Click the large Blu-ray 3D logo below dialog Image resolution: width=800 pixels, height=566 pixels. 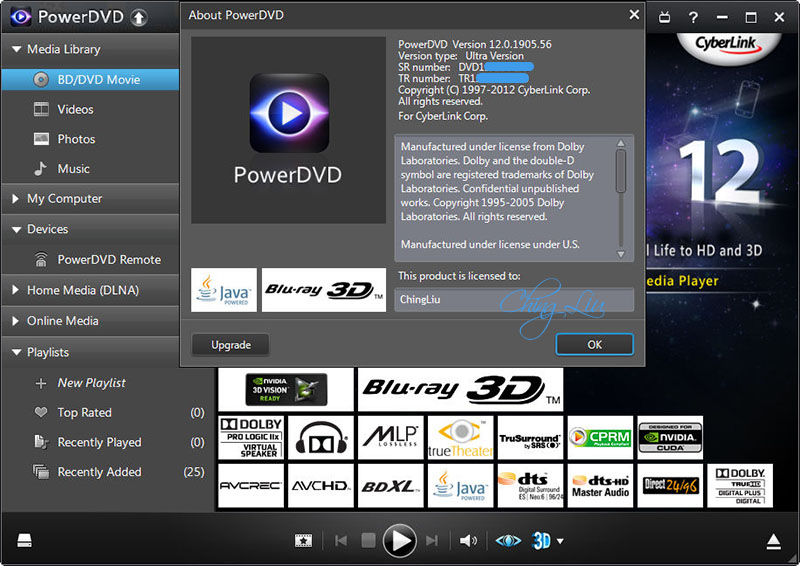[461, 389]
